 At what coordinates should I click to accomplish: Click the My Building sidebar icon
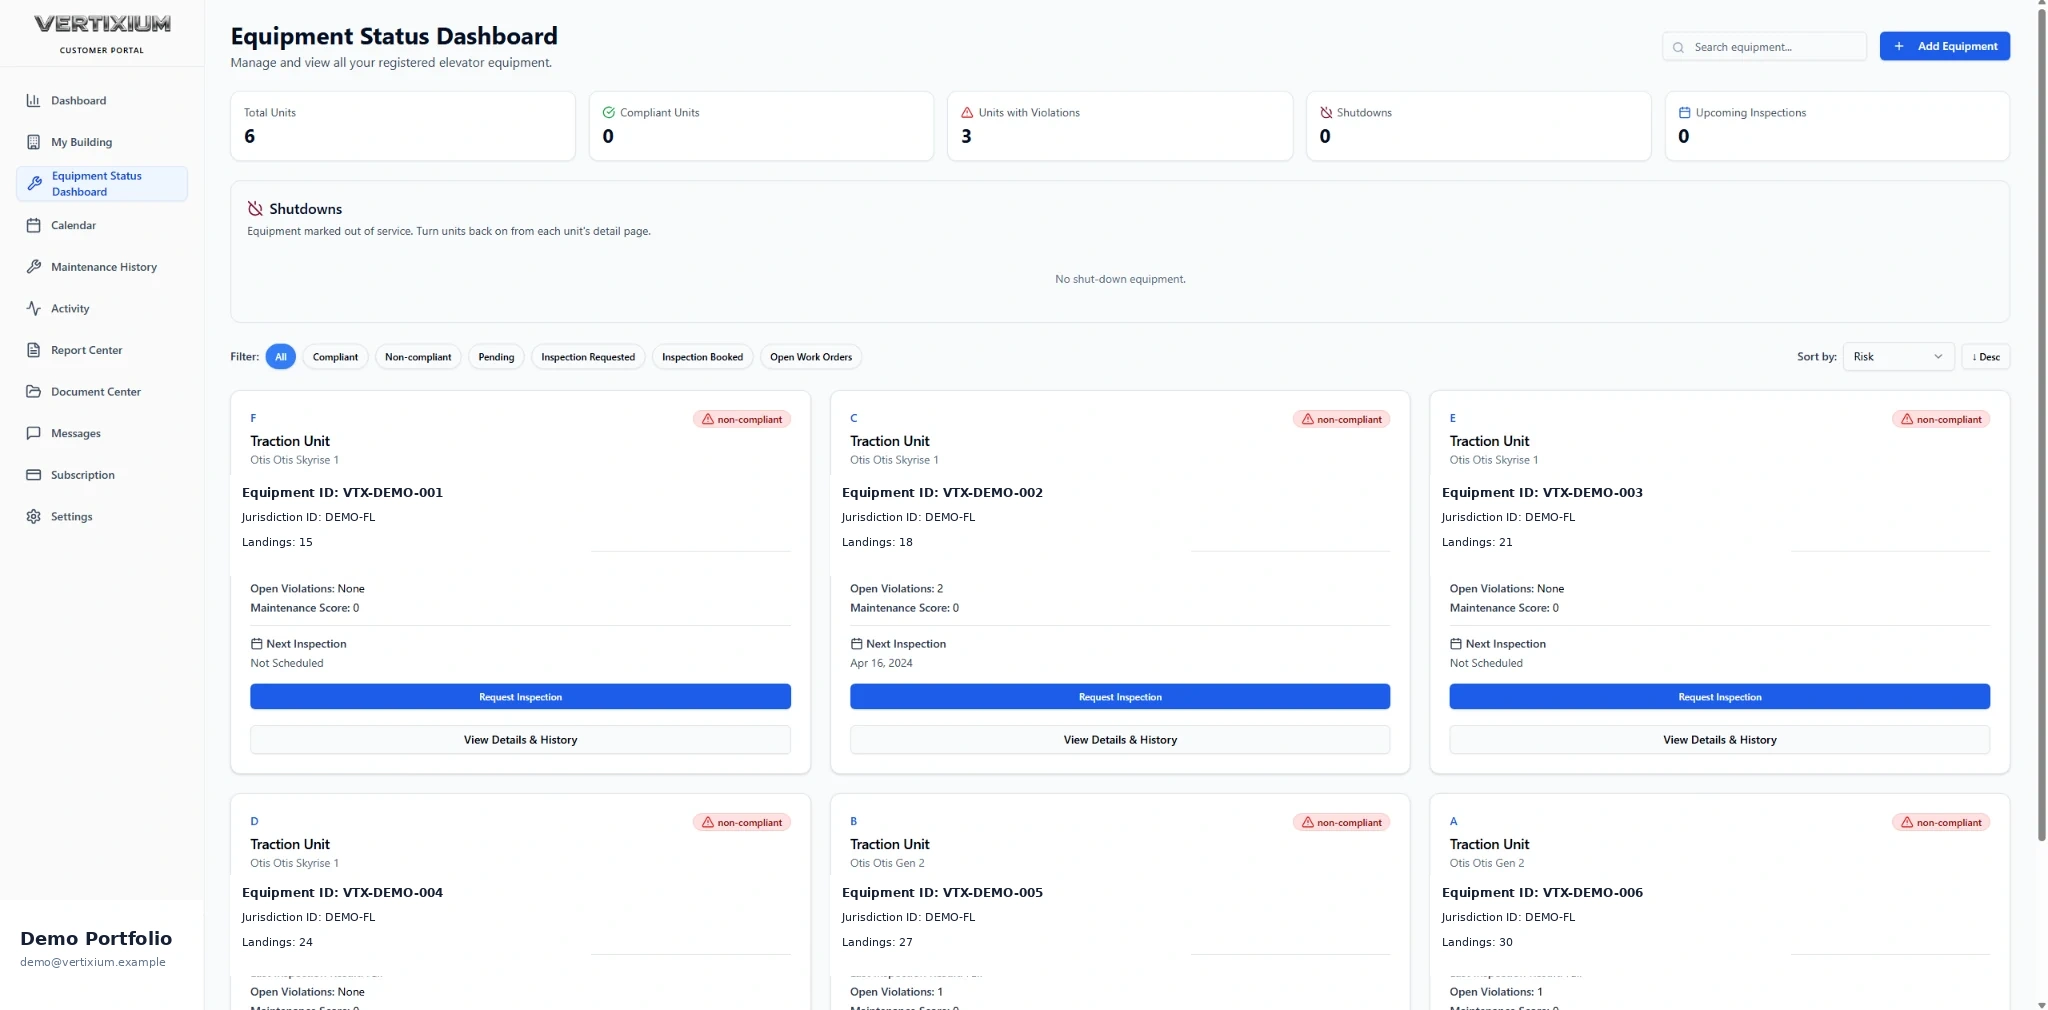tap(33, 142)
